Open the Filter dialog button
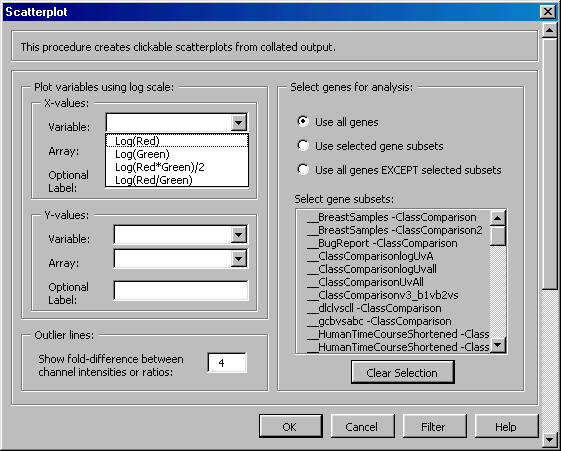561x451 pixels. (x=434, y=426)
